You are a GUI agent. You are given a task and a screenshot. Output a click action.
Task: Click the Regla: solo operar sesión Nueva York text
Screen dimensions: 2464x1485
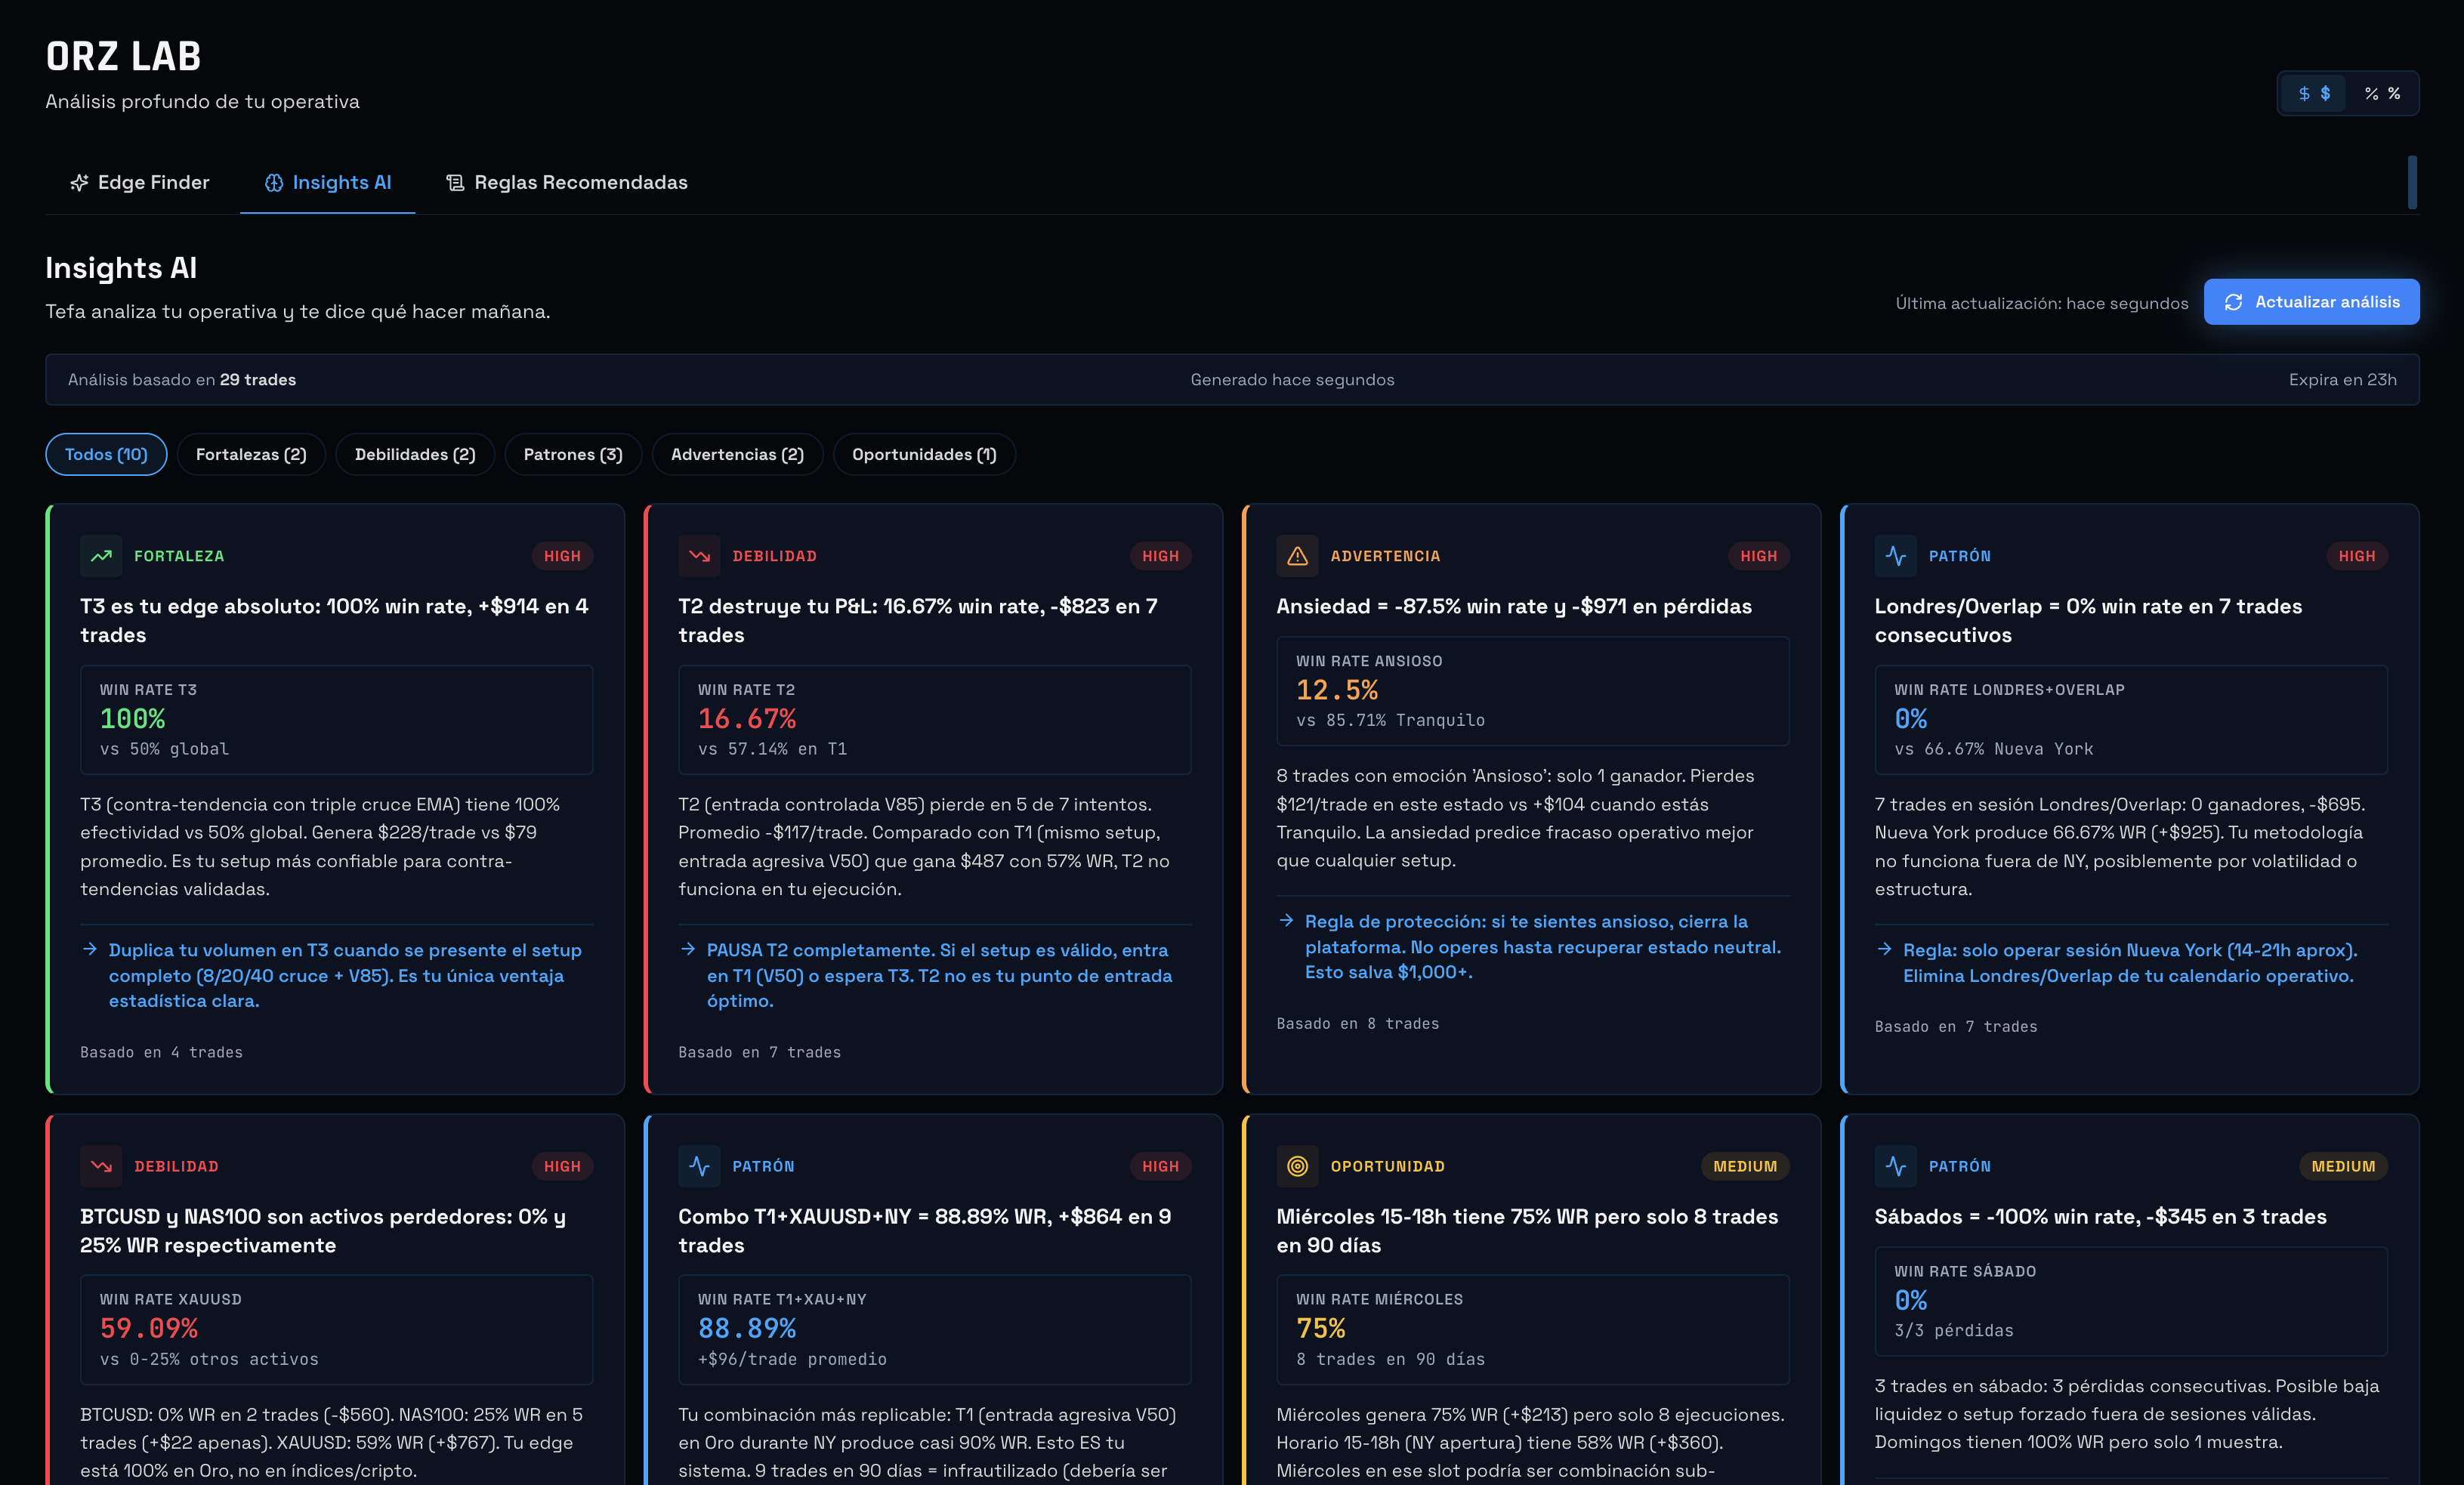(x=2129, y=963)
